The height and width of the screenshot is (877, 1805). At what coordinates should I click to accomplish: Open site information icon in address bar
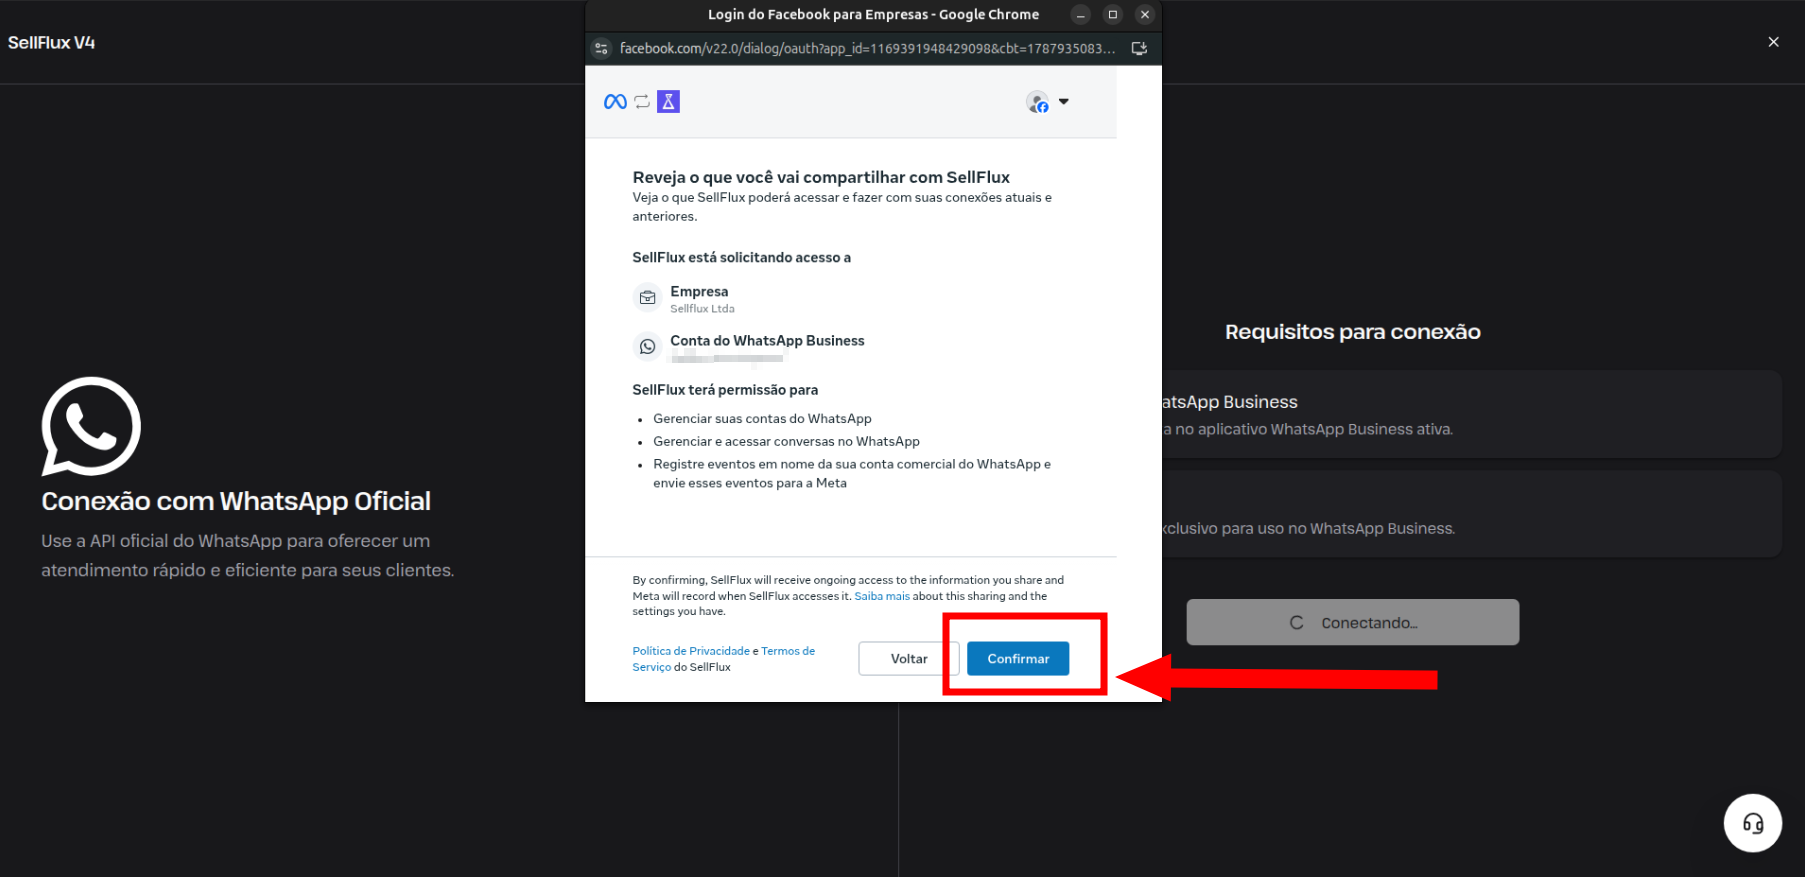(x=601, y=48)
